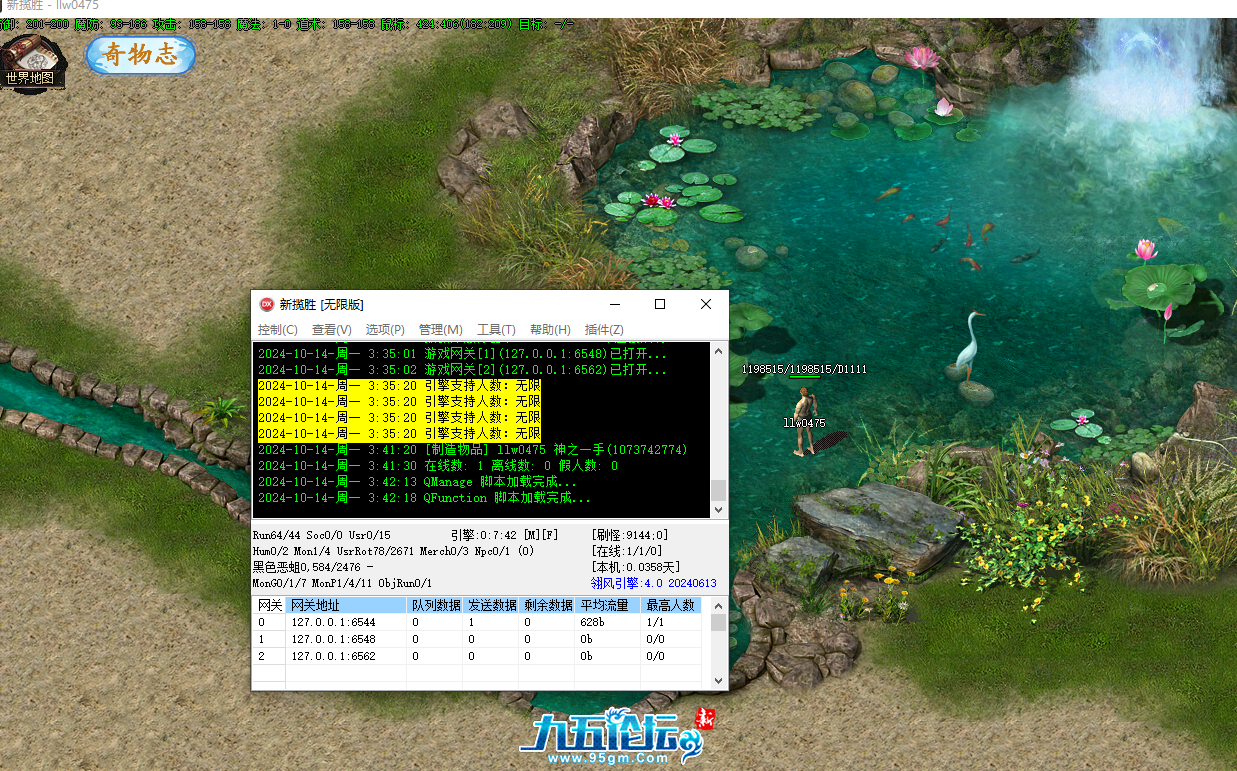This screenshot has width=1237, height=771.
Task: Minimize the 新揽胜 server window
Action: (613, 304)
